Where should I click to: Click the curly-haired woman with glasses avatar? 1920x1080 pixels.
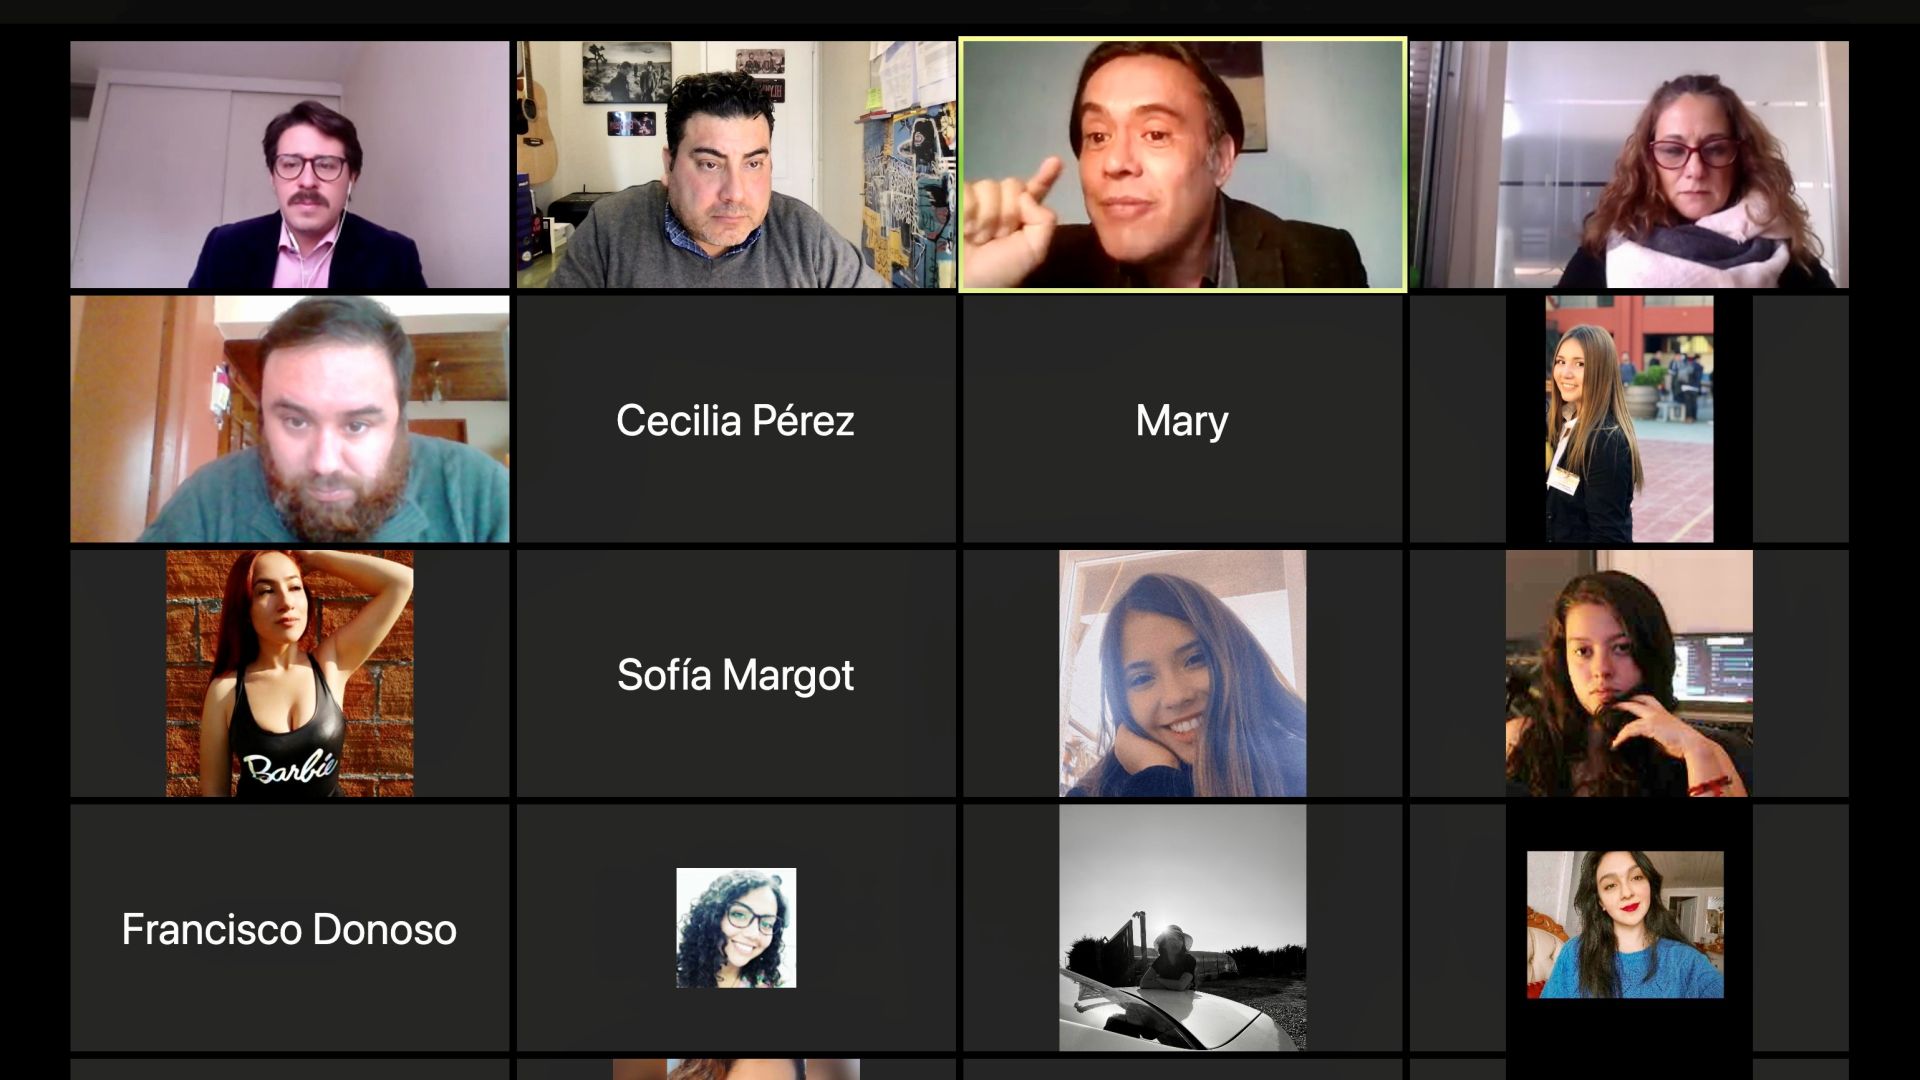[736, 928]
